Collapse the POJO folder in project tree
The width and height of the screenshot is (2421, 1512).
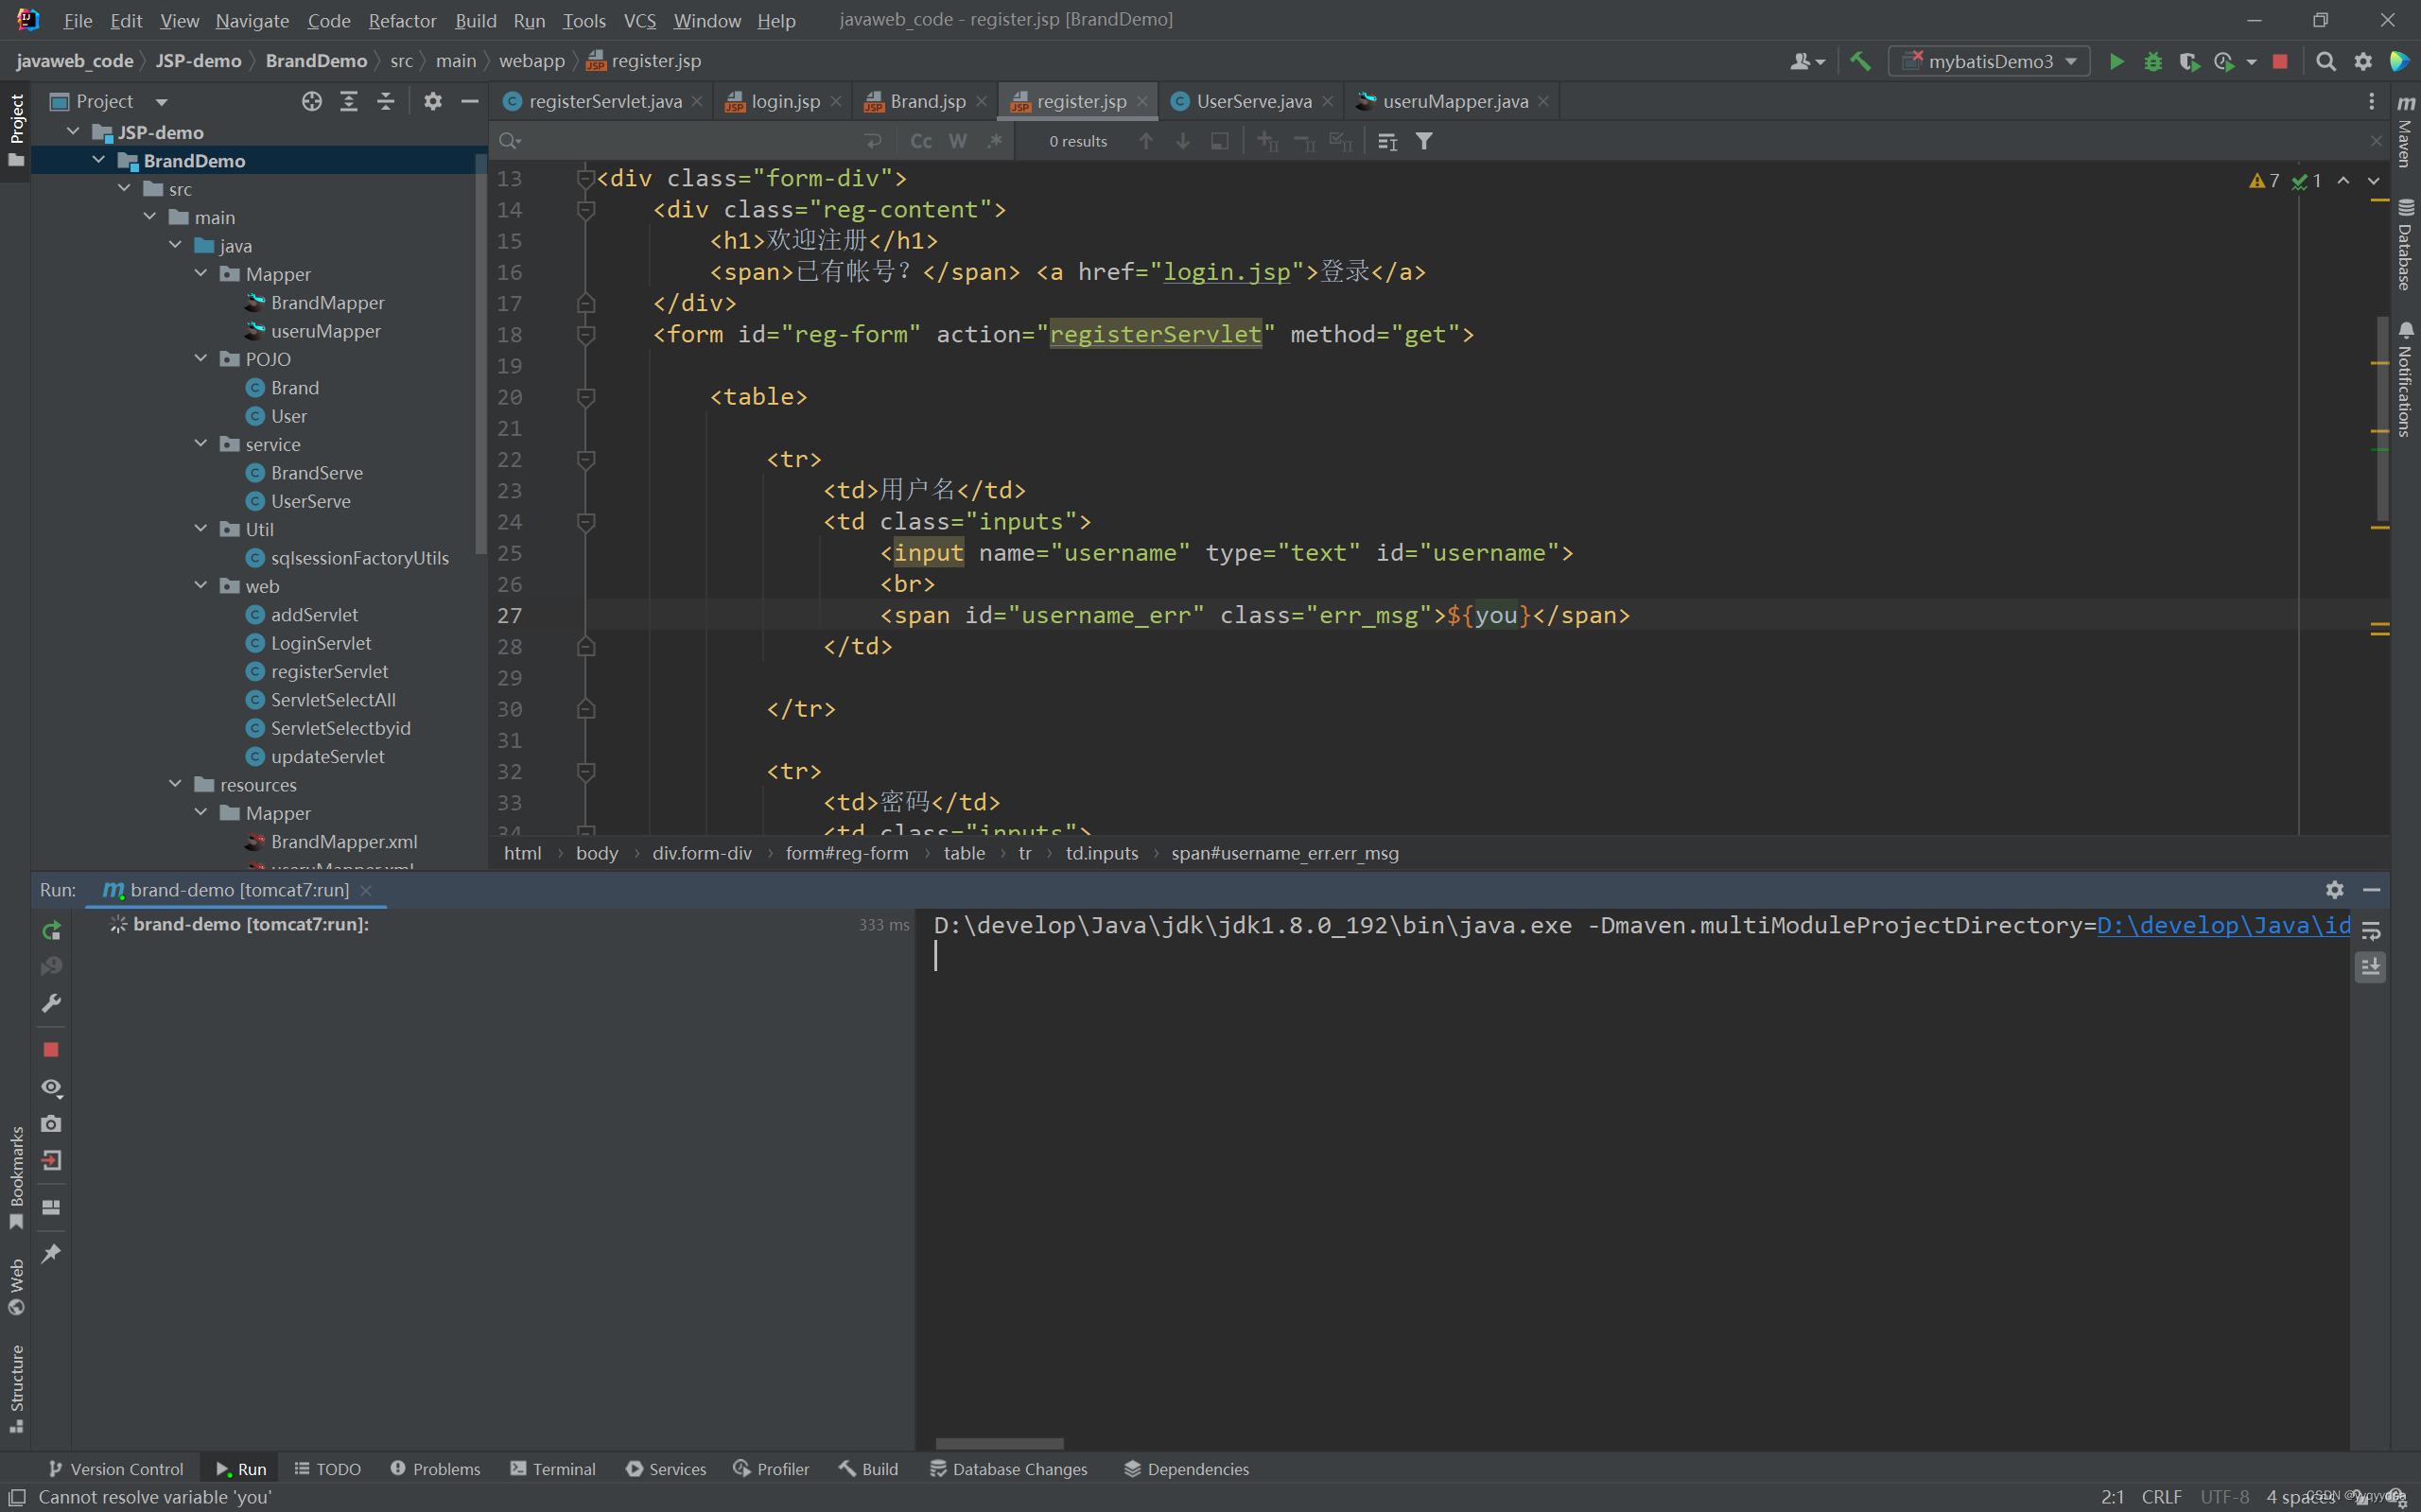tap(201, 359)
